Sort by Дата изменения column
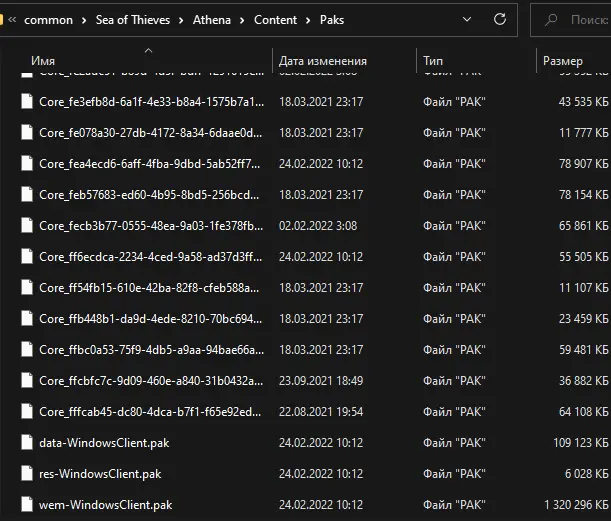 click(x=323, y=61)
